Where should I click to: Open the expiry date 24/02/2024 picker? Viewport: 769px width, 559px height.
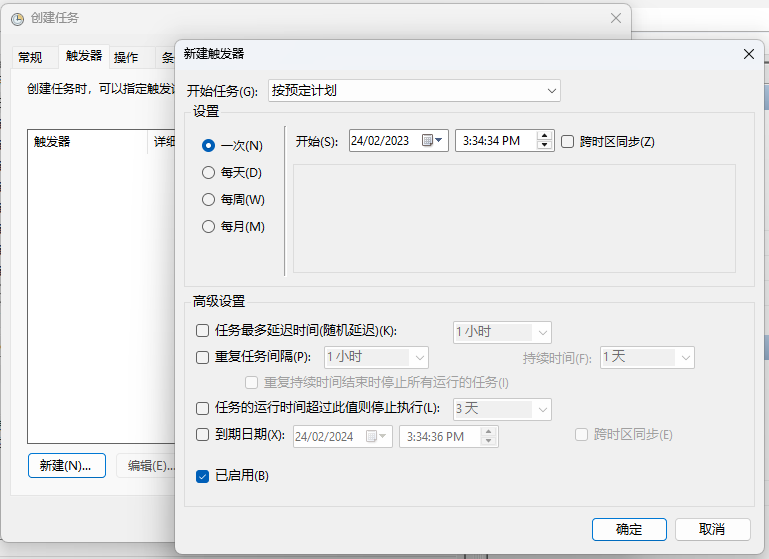pos(377,436)
